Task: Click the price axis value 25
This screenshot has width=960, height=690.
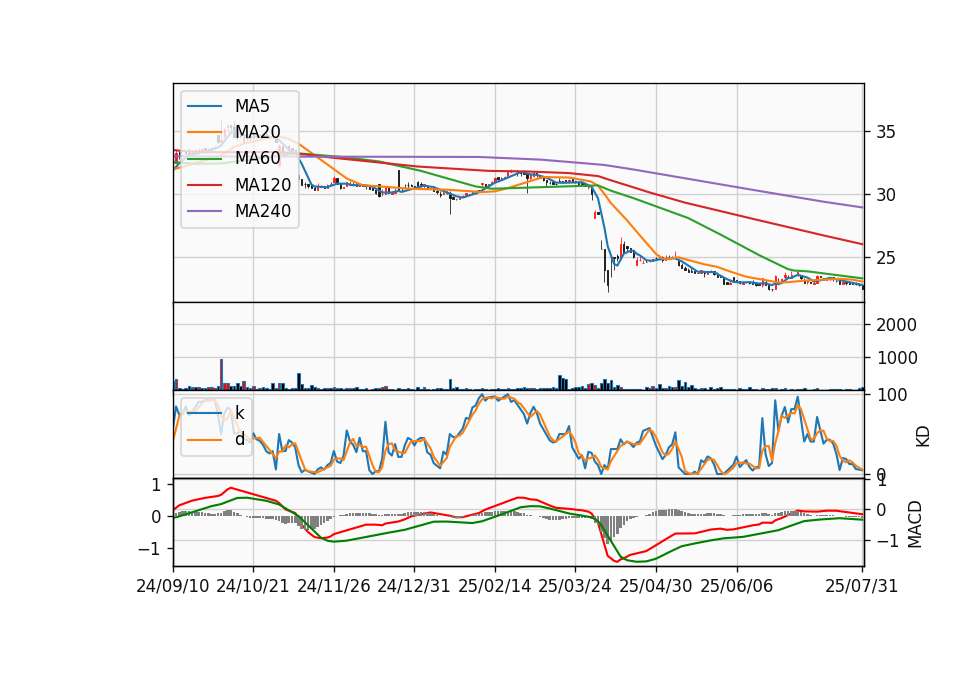Action: click(885, 258)
